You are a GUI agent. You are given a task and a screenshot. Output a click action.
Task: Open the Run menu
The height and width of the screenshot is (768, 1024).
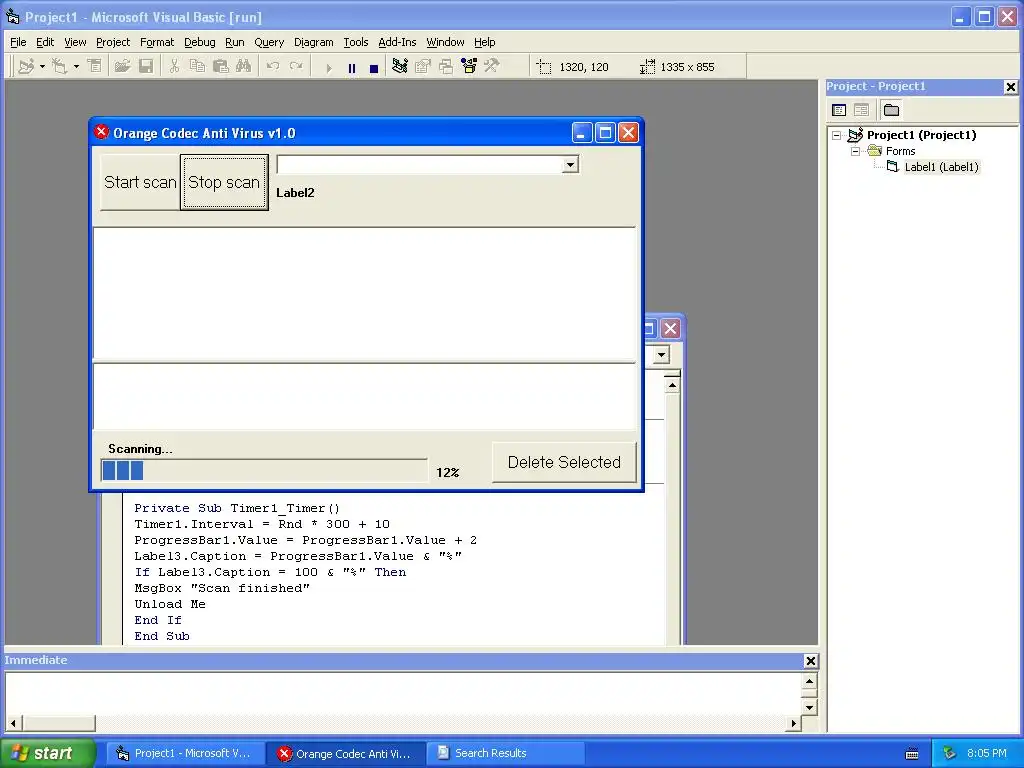pos(234,42)
